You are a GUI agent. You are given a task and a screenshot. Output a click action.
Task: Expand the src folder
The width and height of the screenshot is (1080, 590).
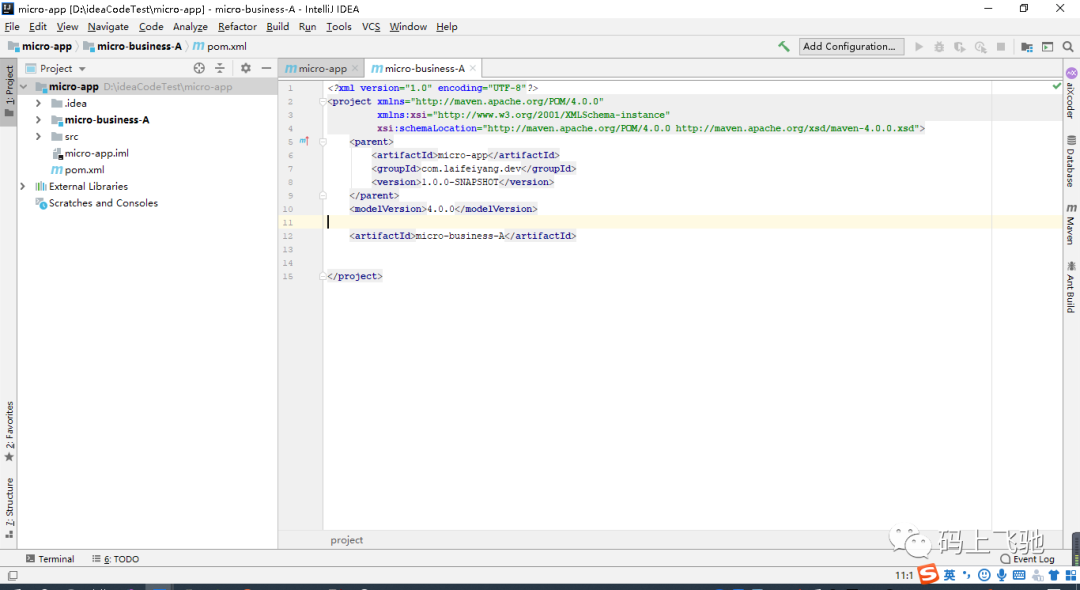[39, 136]
